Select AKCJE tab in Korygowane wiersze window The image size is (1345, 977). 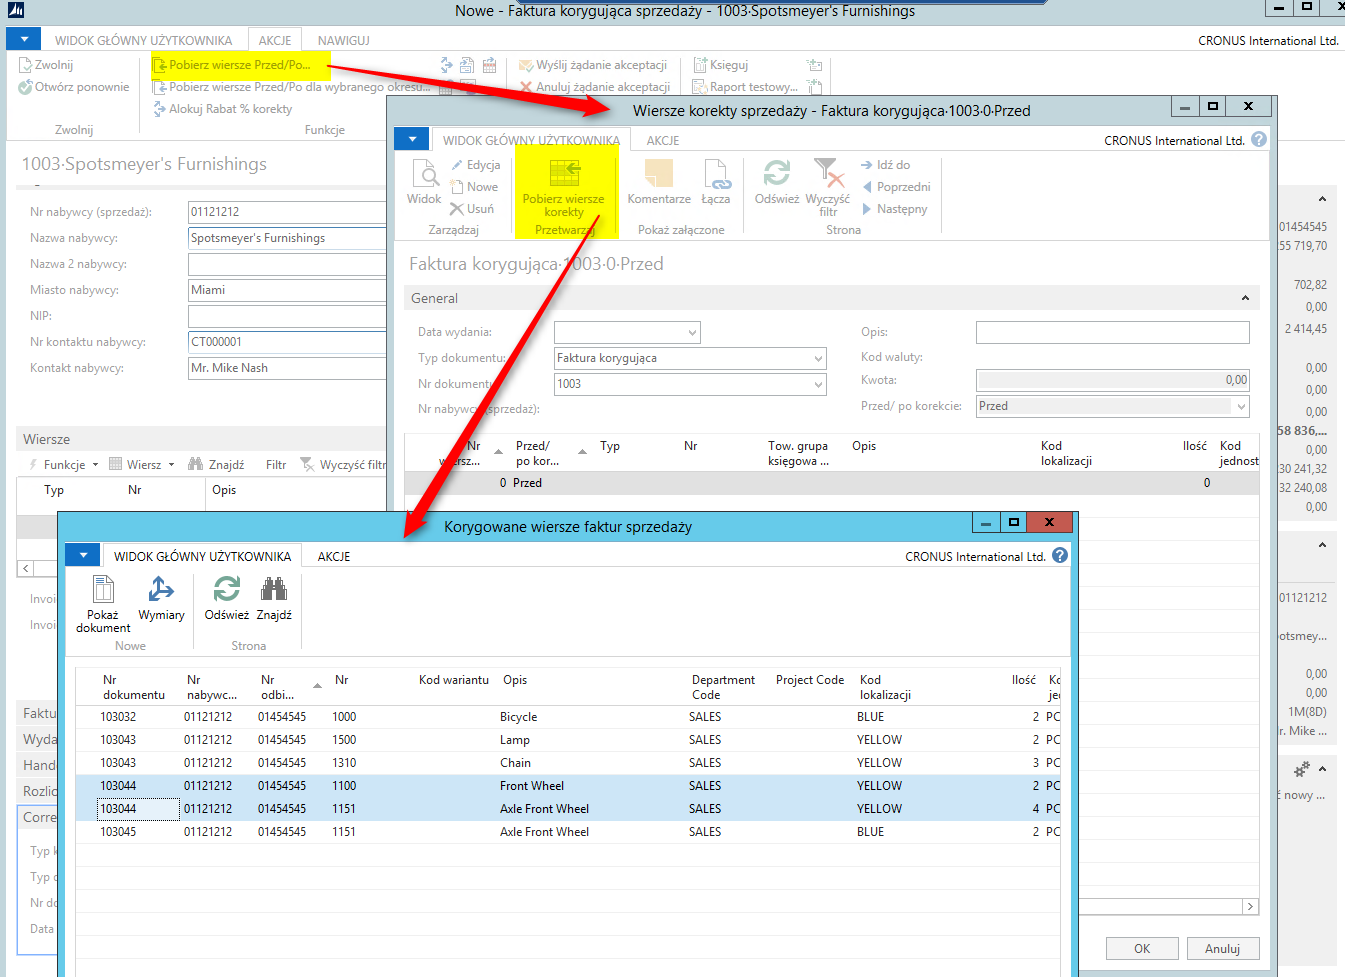pyautogui.click(x=334, y=557)
